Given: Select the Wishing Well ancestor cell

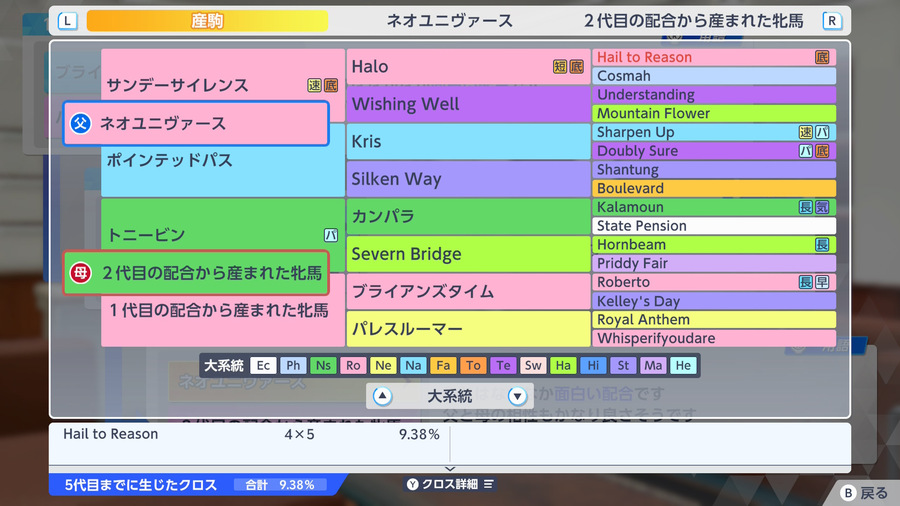Looking at the screenshot, I should 468,104.
